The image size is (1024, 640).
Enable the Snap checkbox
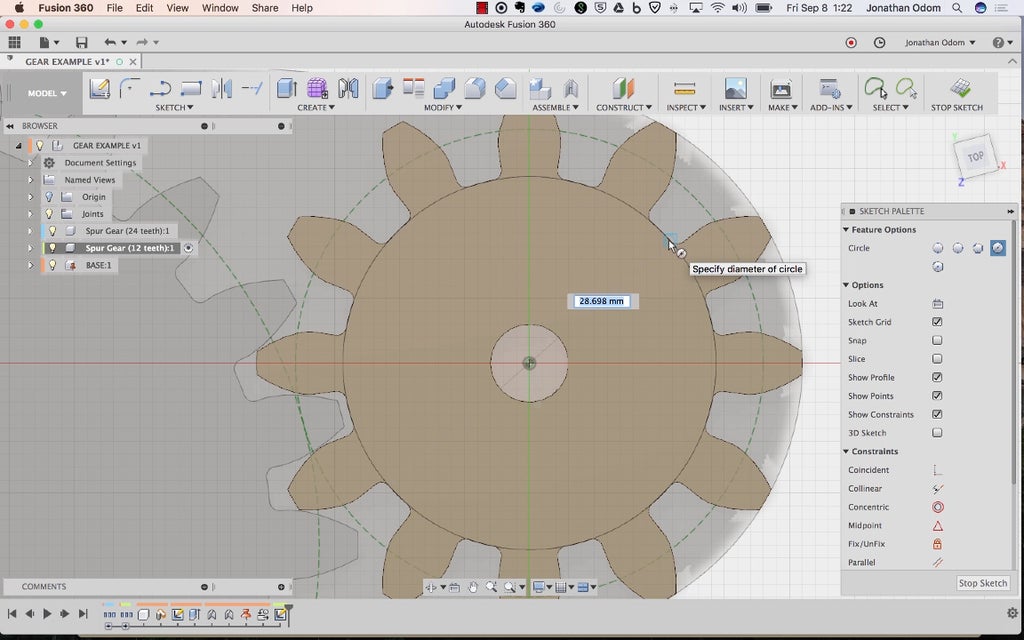coord(937,341)
